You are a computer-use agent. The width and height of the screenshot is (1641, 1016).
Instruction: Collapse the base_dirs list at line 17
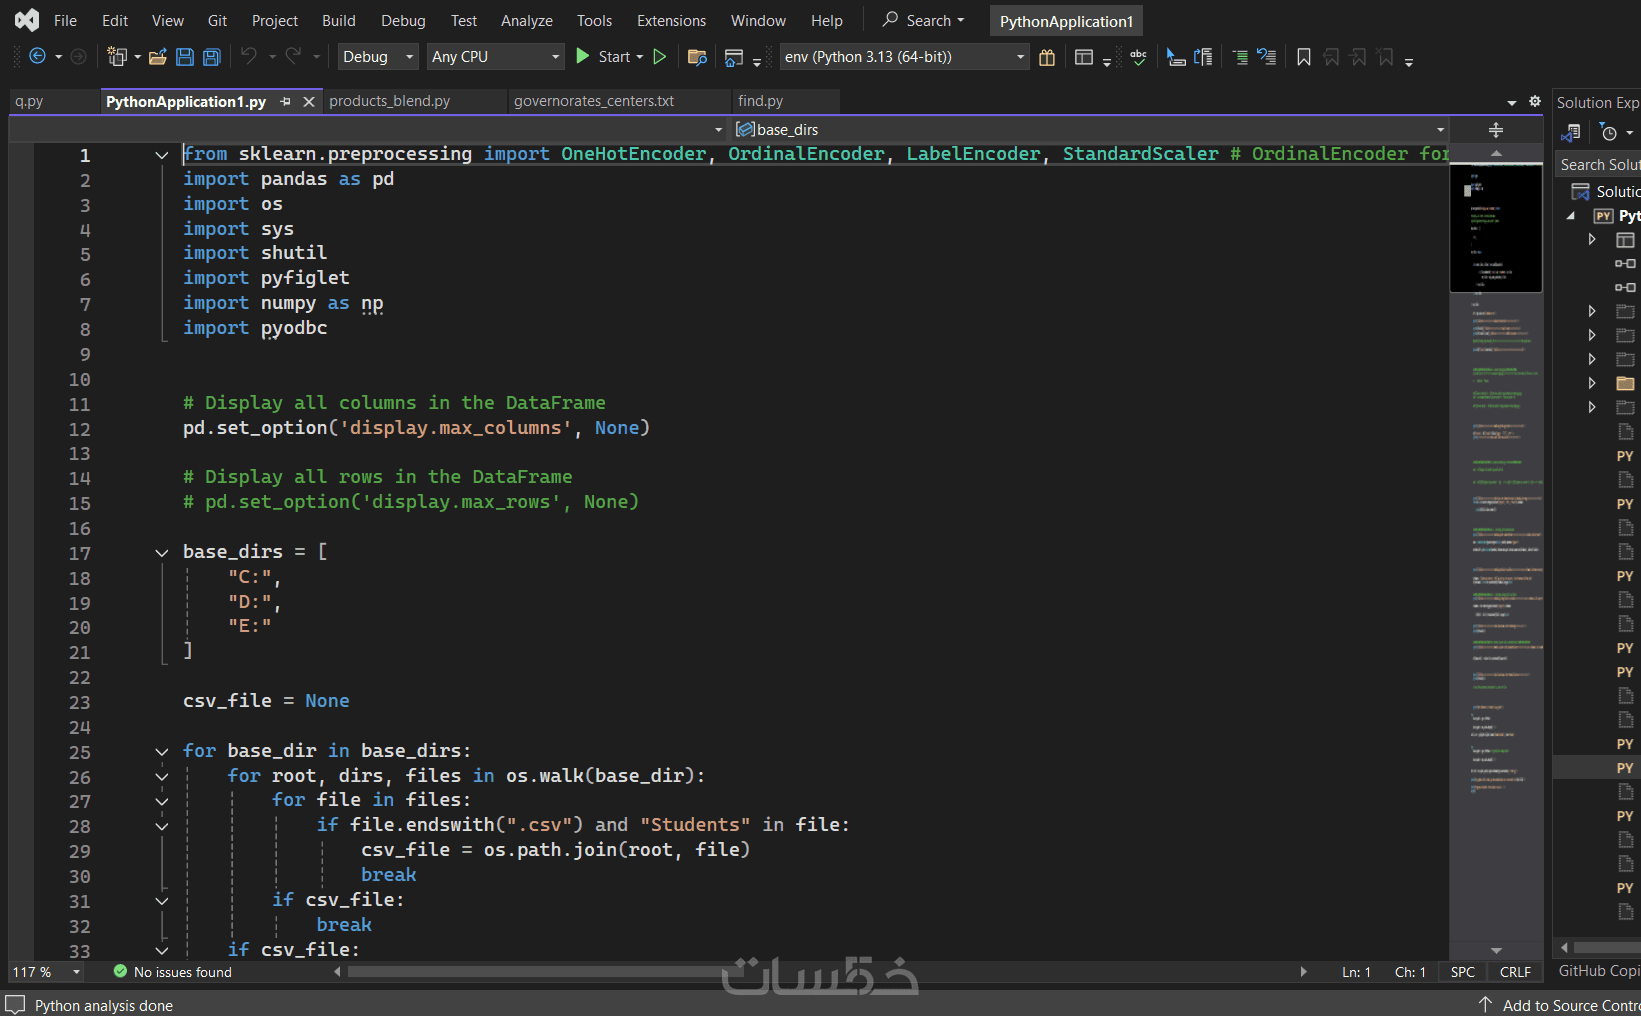(x=161, y=552)
